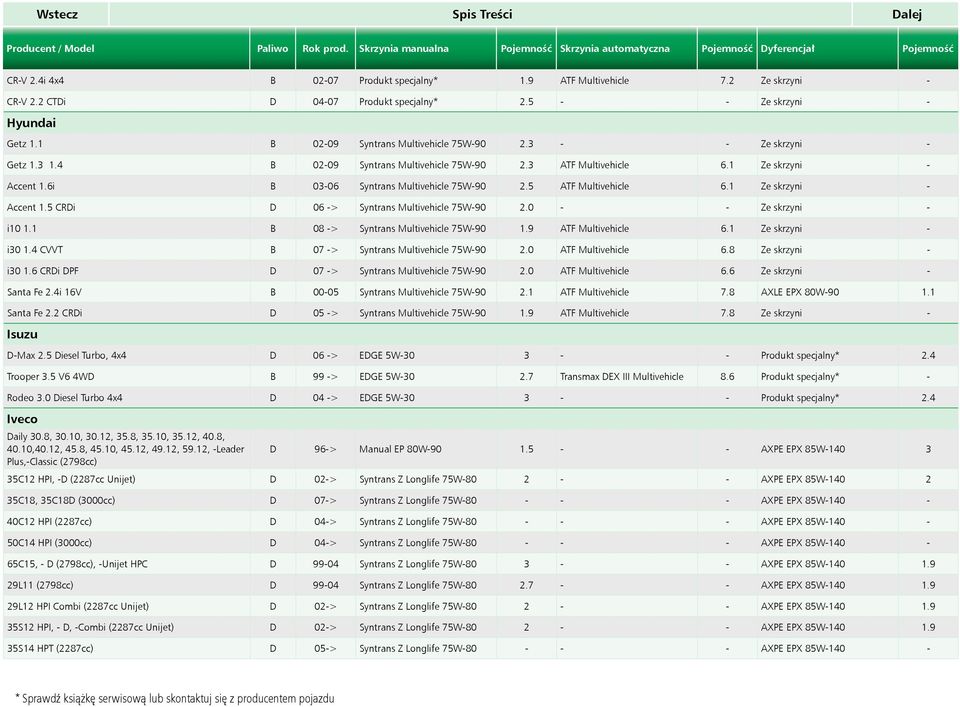
Task: Select the CR-V 2.2 CTDi row
Action: (481, 102)
